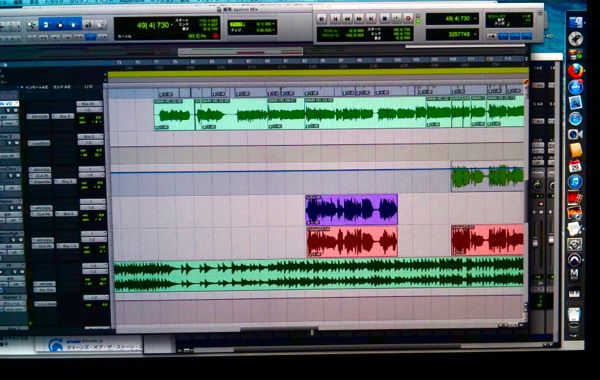Click Return to Zero transport button
600x380 pixels.
click(x=335, y=18)
